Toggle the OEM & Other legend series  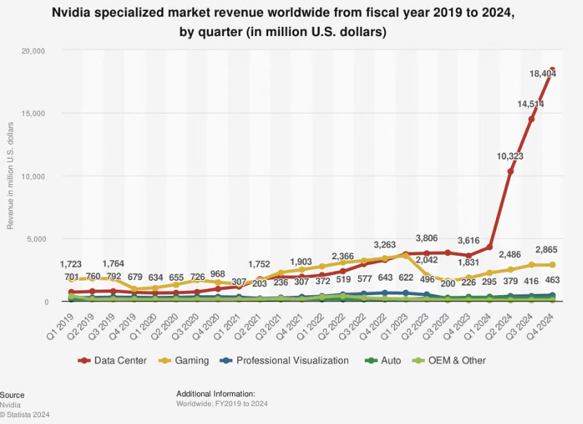click(x=449, y=360)
